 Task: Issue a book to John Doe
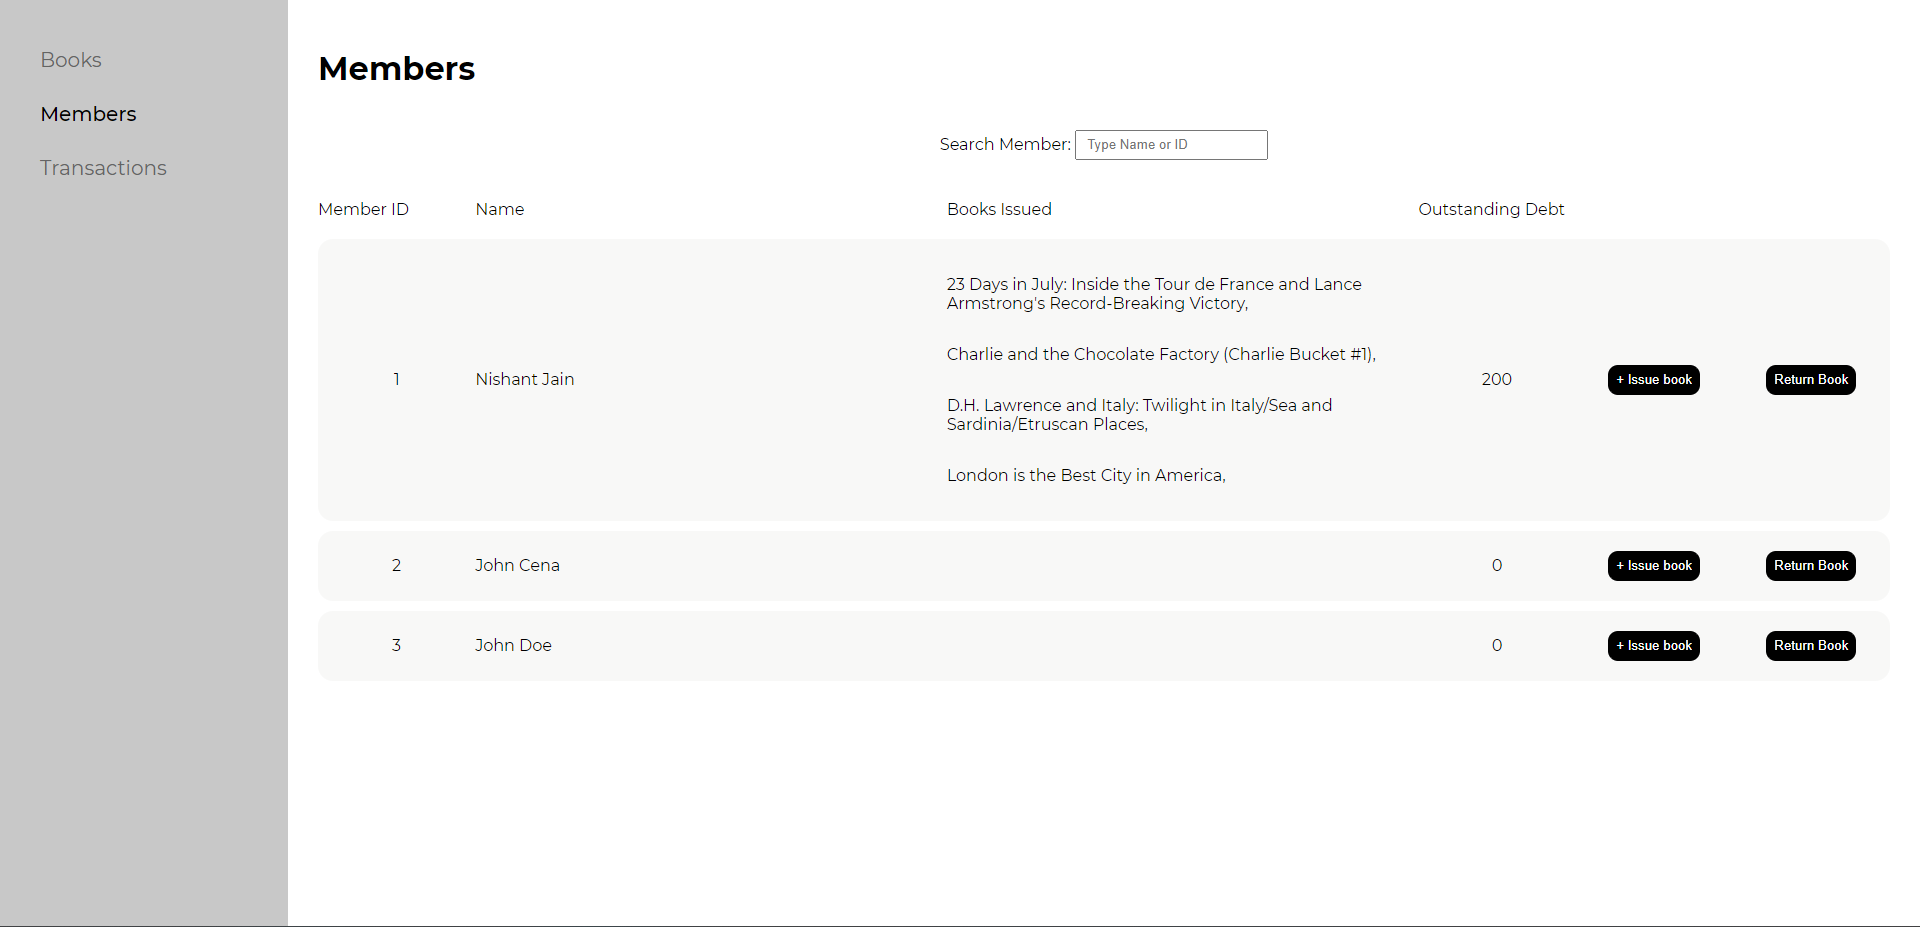click(1652, 645)
